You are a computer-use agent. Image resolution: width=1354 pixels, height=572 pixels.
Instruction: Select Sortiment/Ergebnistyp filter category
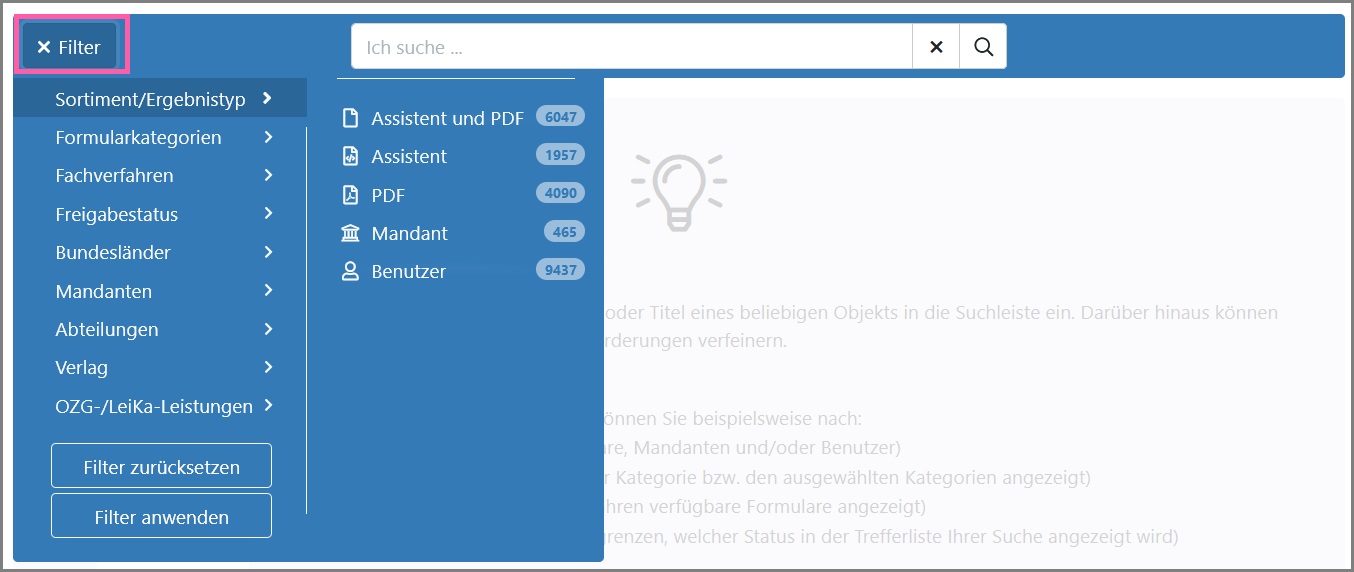click(160, 98)
